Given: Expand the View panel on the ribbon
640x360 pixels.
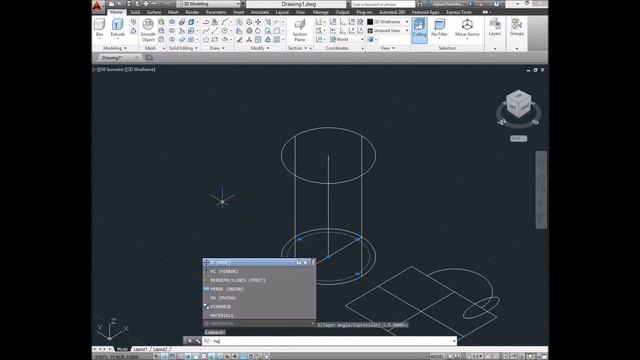Looking at the screenshot, I should click(388, 48).
